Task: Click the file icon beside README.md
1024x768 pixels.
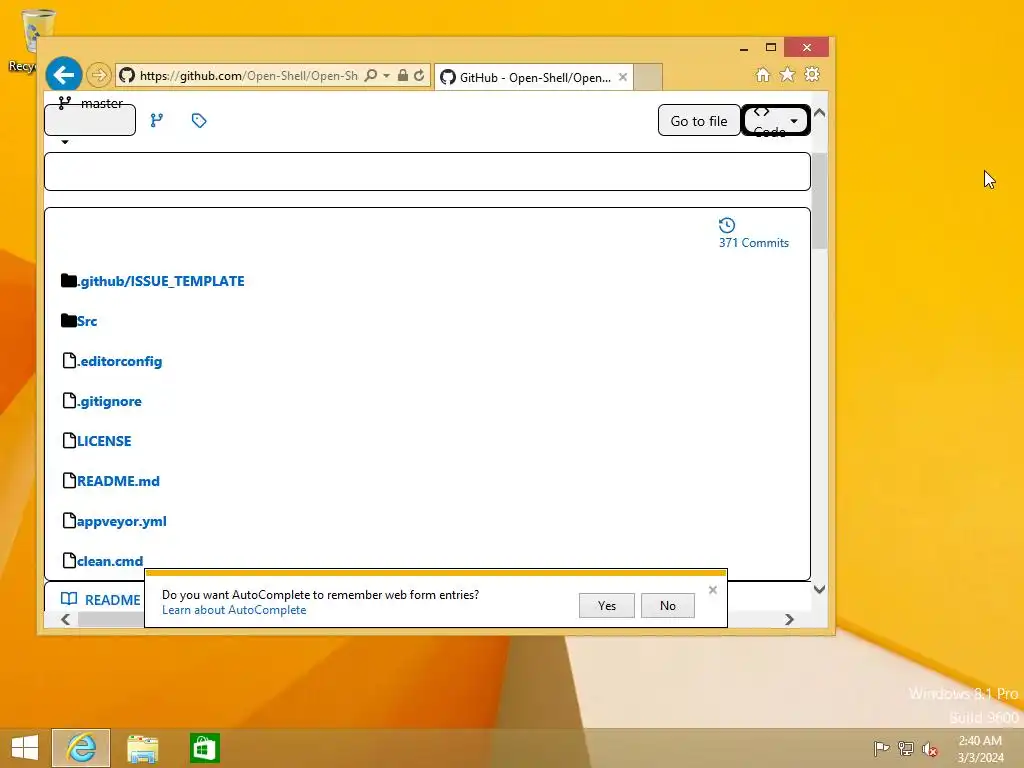Action: 69,481
